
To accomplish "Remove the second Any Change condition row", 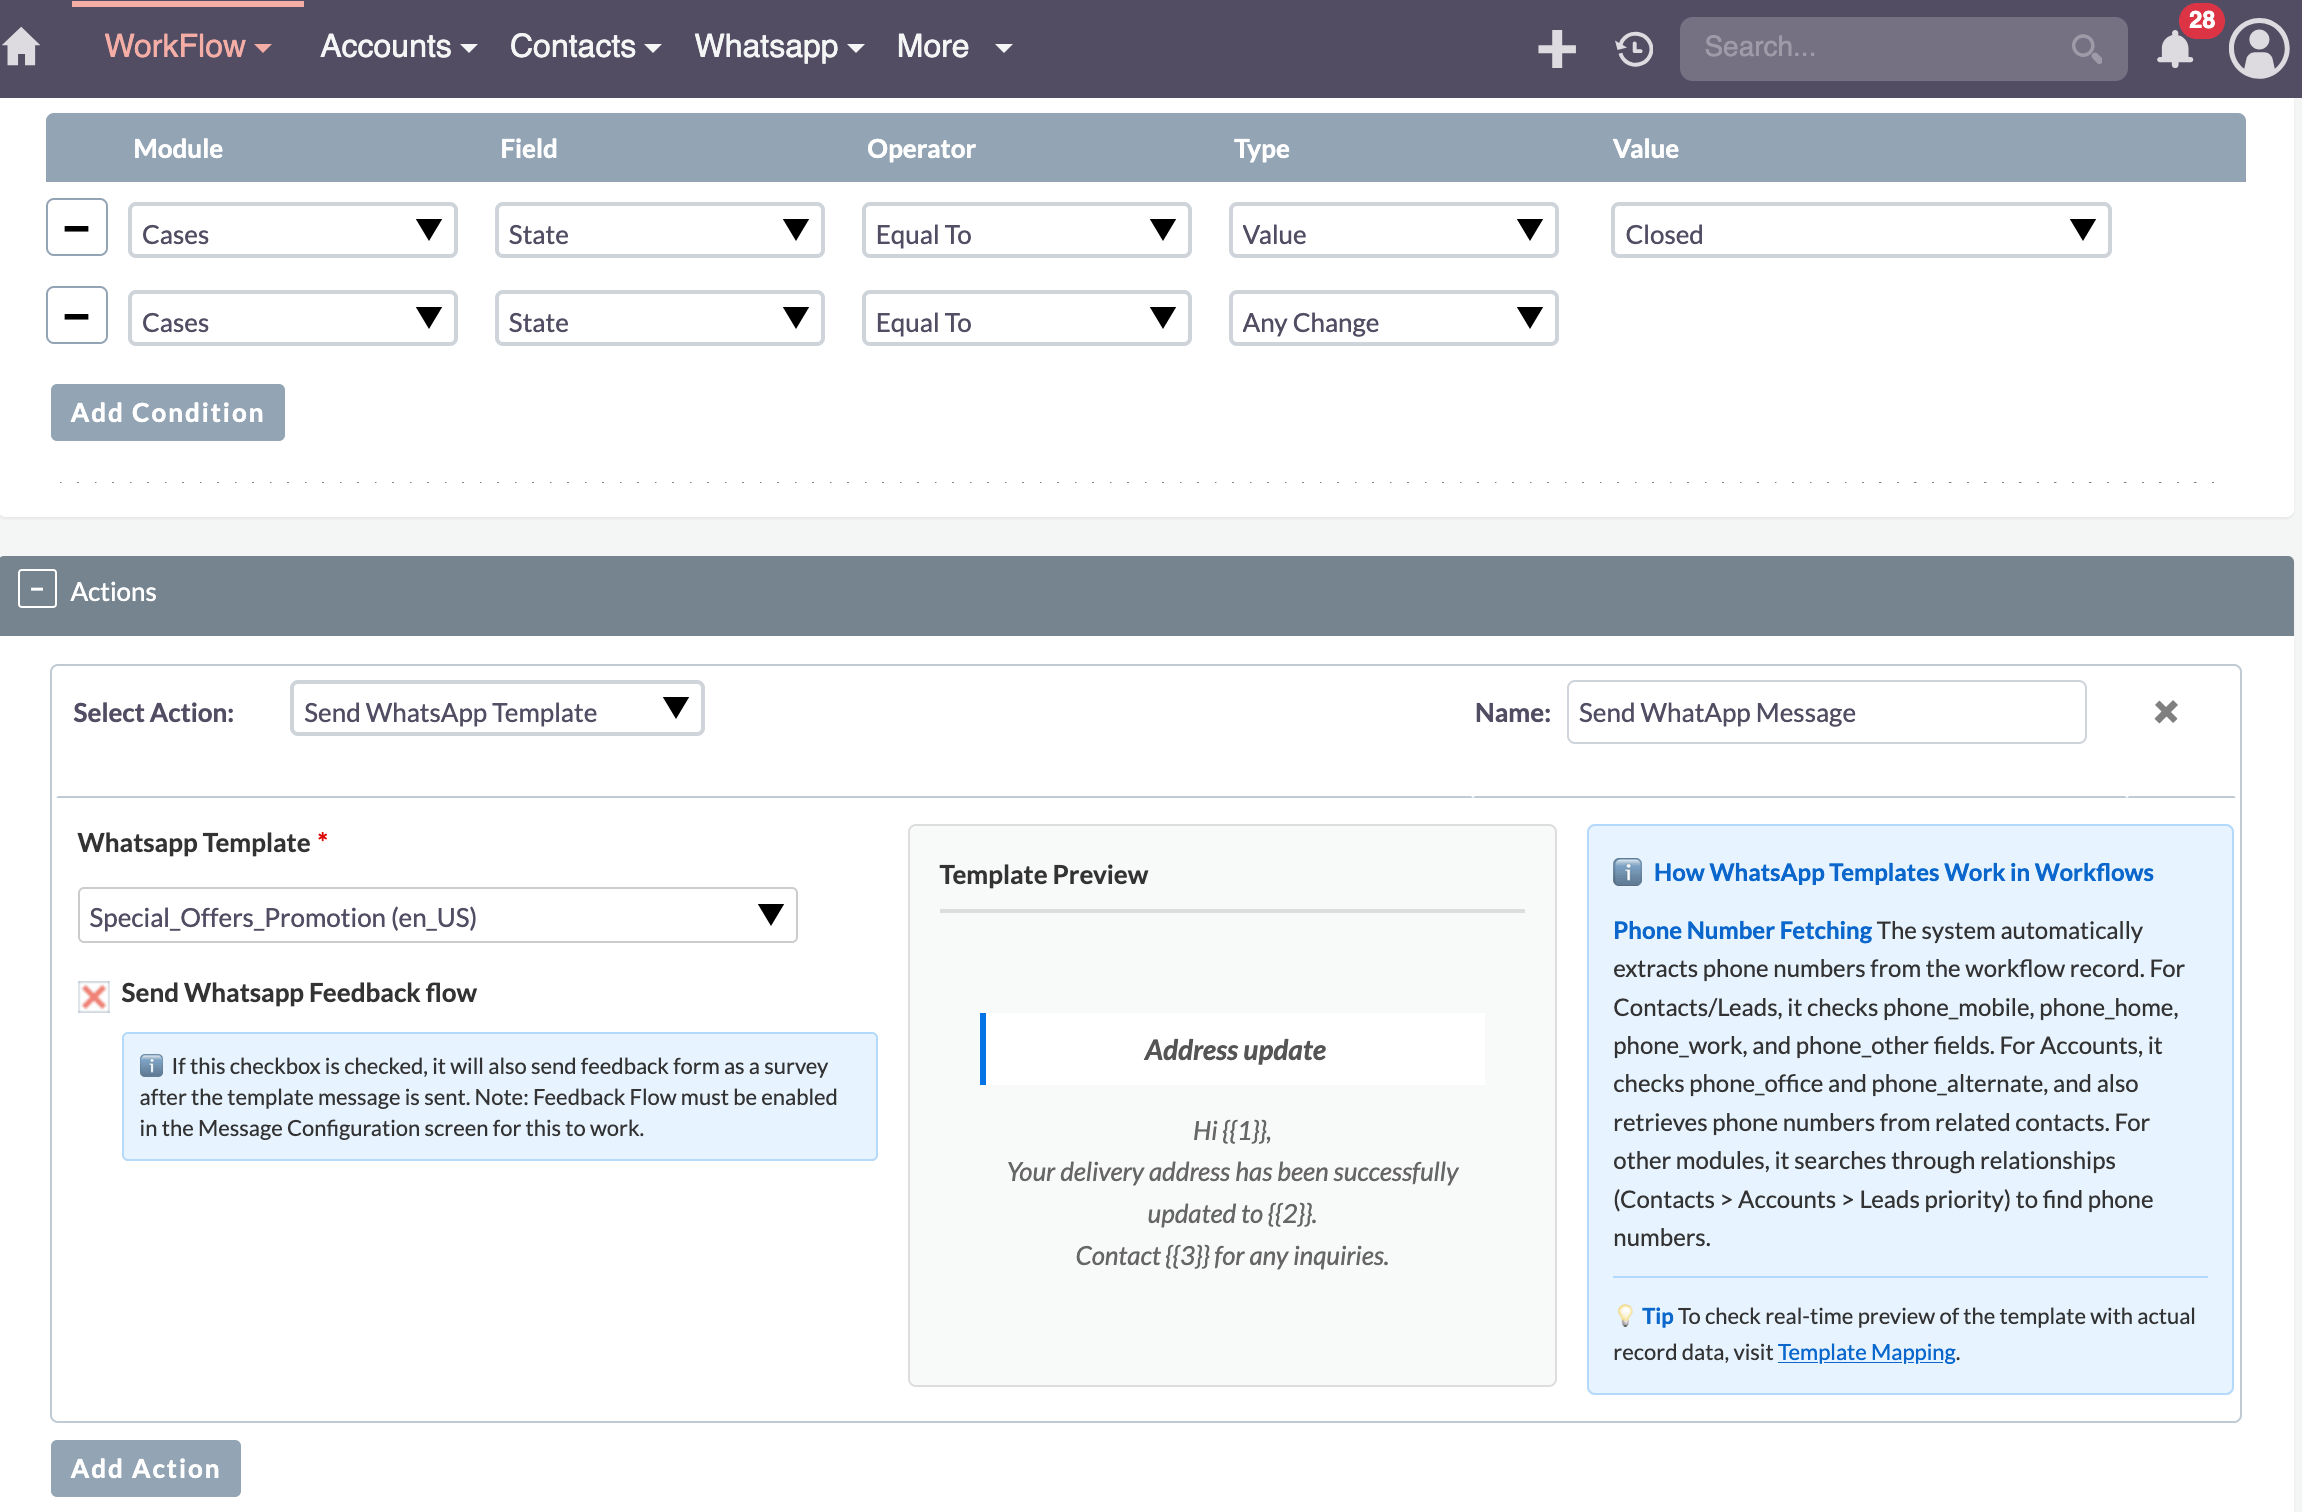I will point(77,316).
